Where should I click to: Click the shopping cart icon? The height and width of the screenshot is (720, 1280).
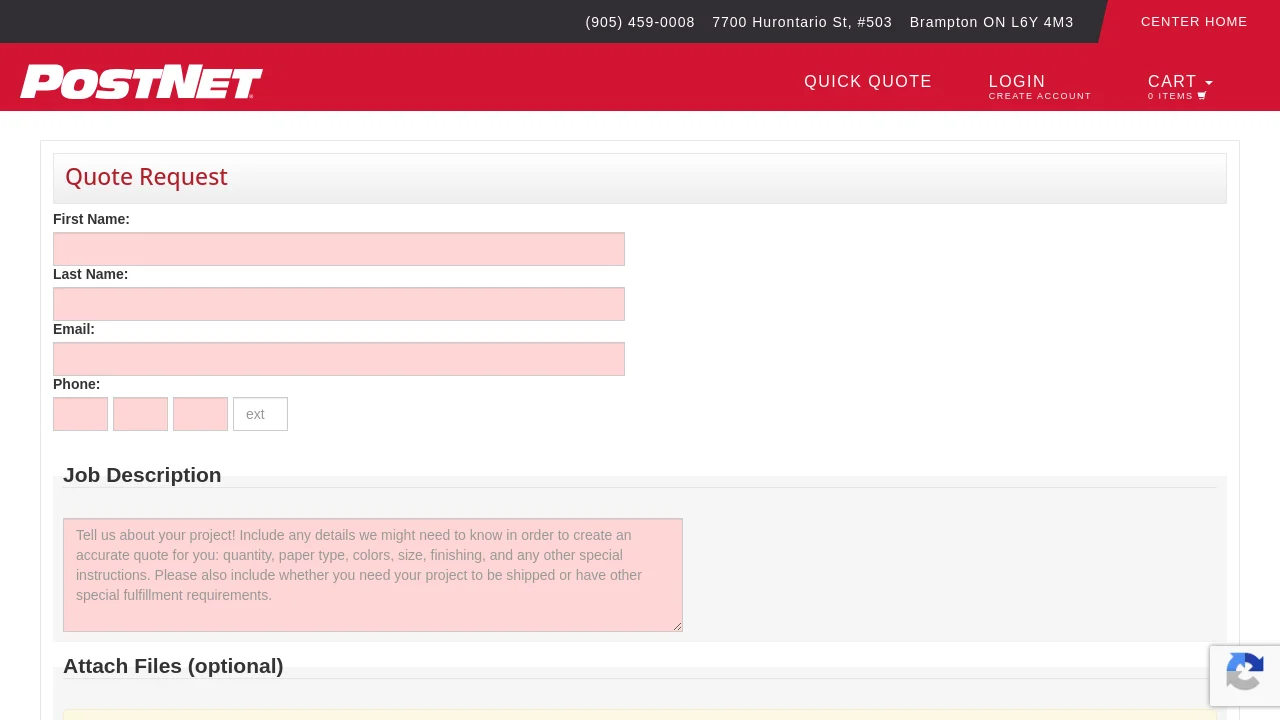pos(1202,96)
